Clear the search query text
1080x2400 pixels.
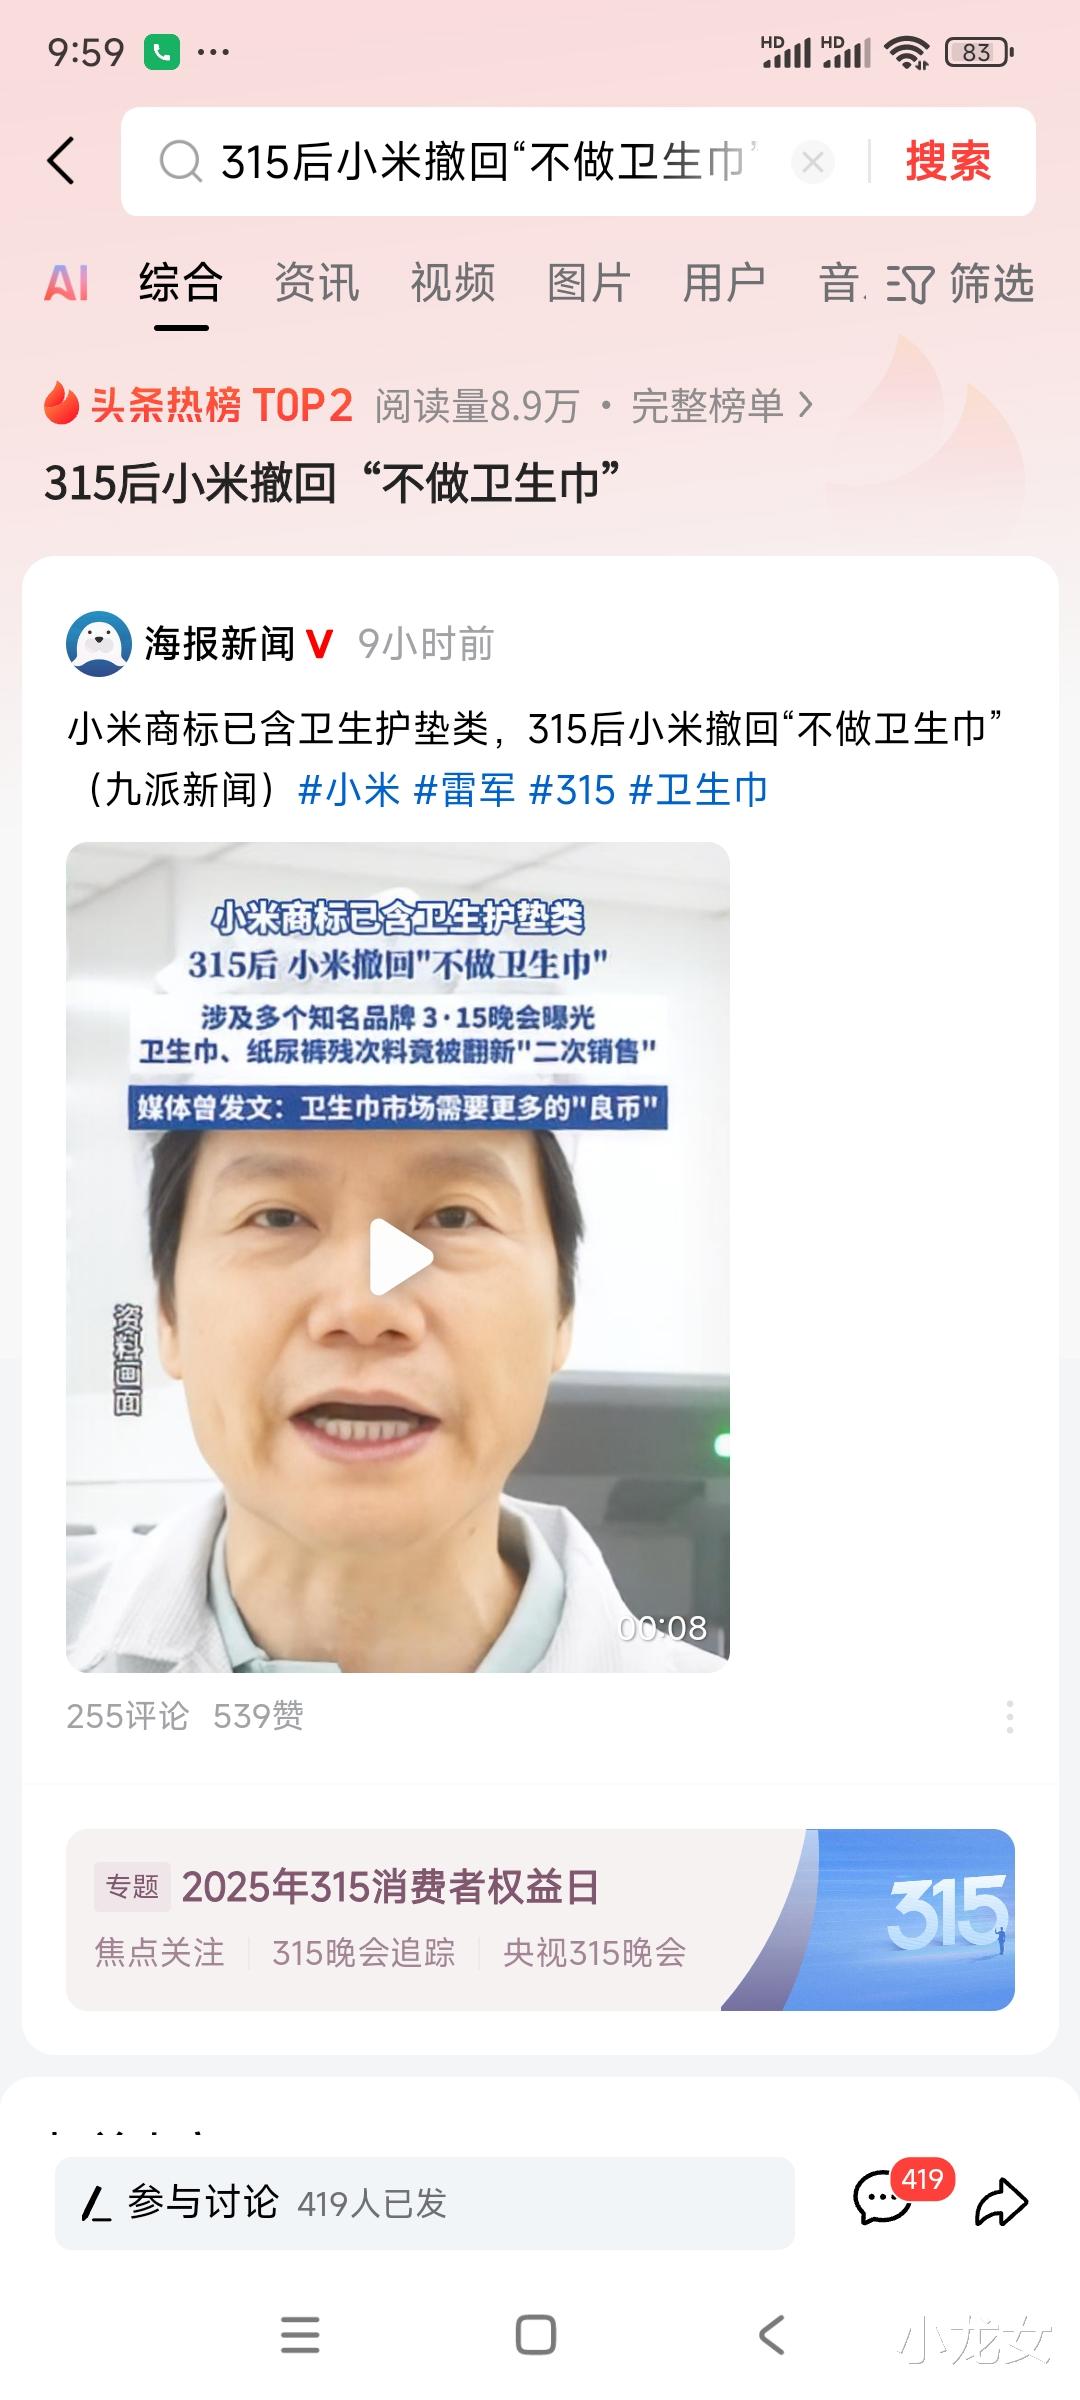coord(813,162)
